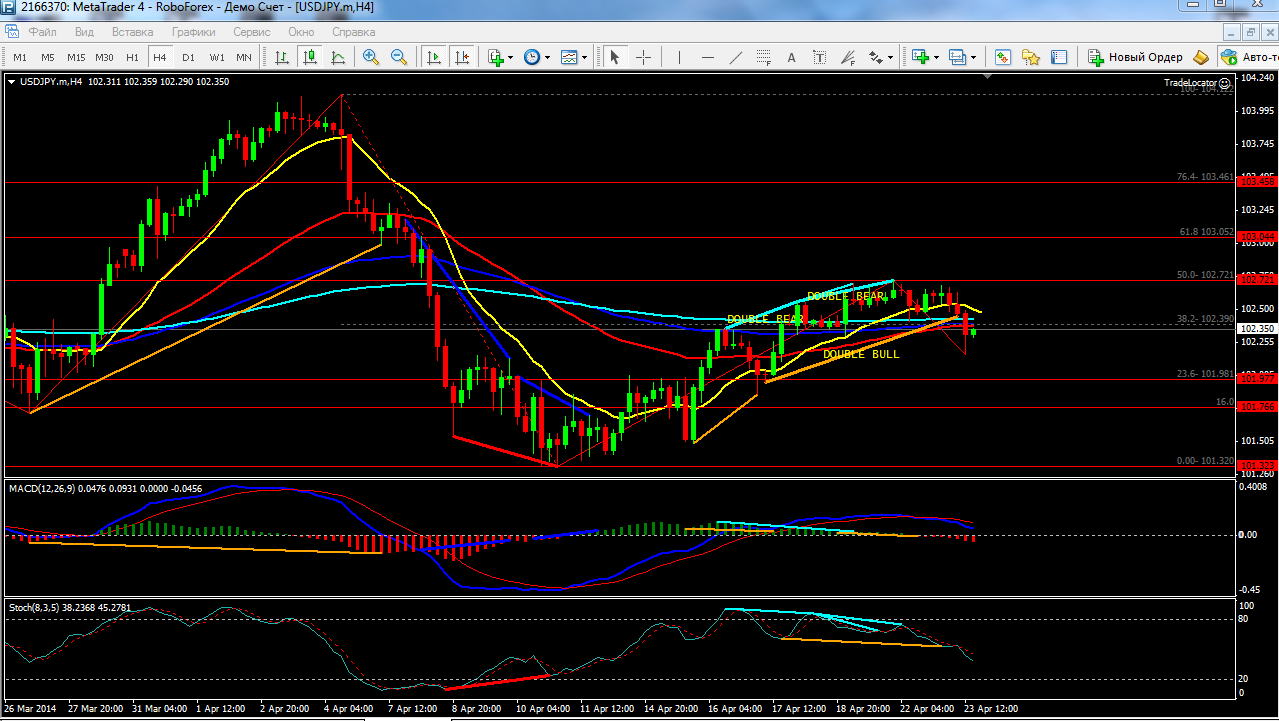Open the arrows objects dropdown
Image resolution: width=1279 pixels, height=721 pixels.
881,57
